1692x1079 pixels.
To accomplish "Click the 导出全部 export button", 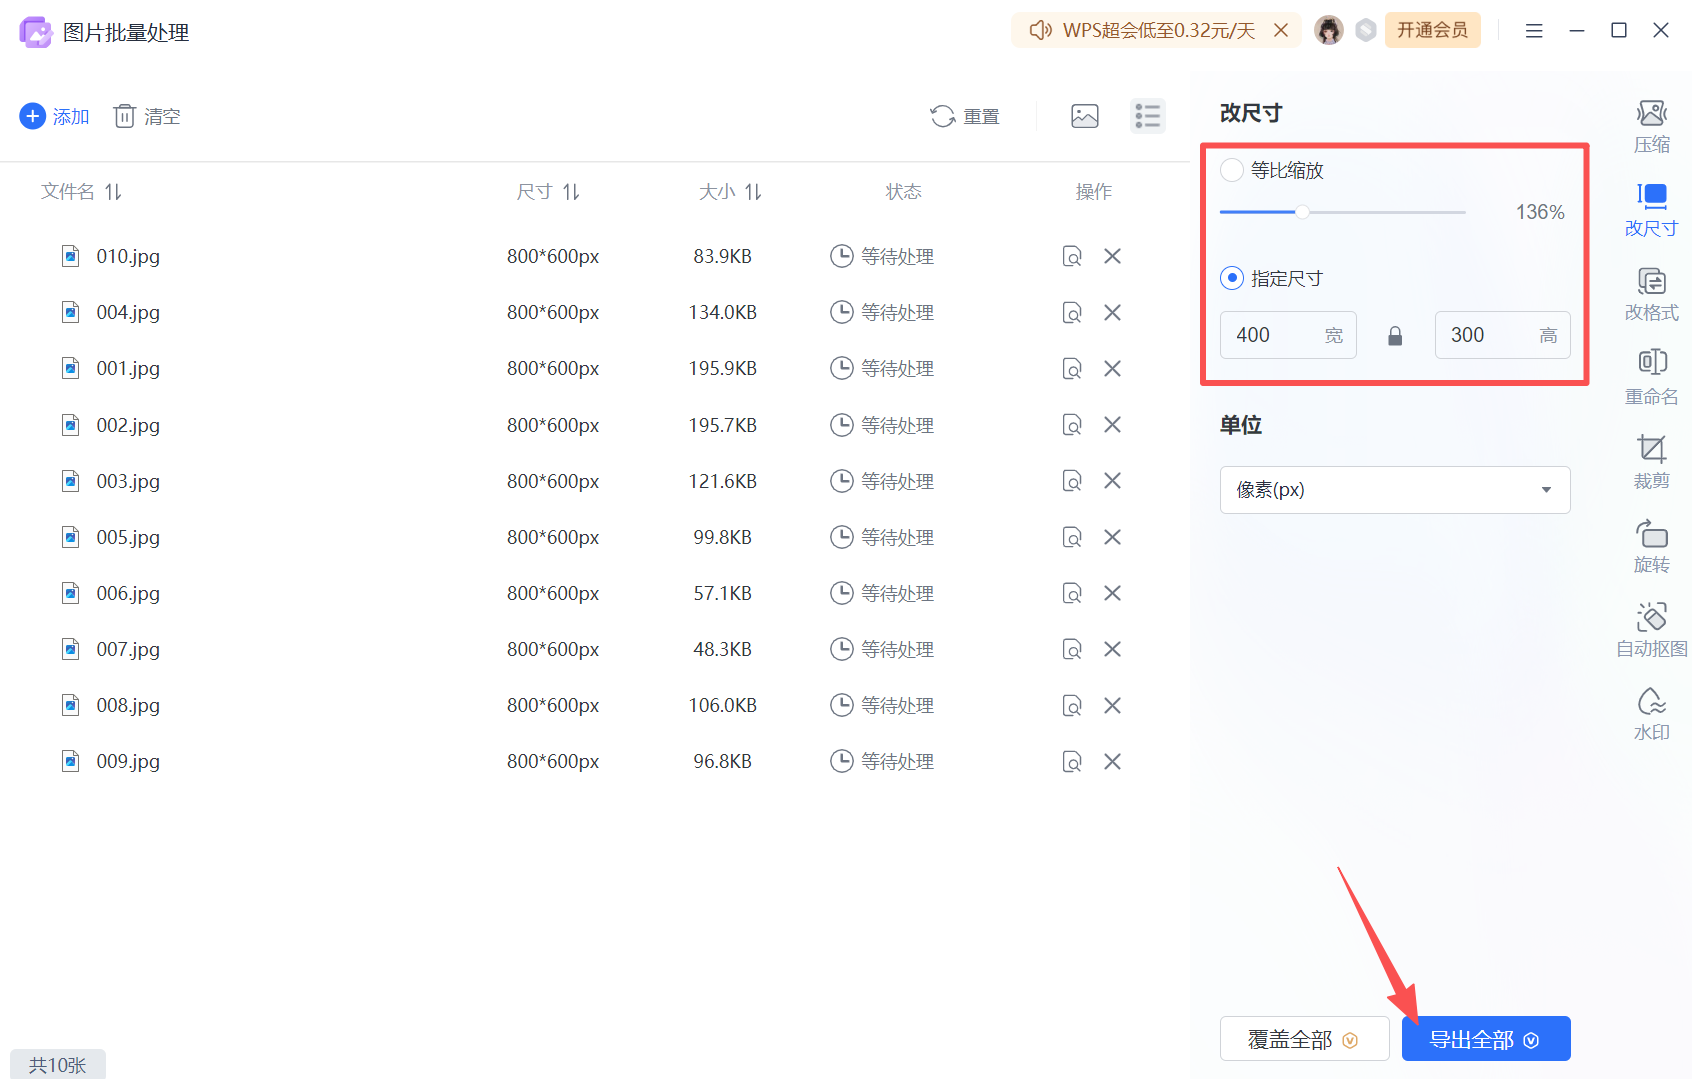I will [1485, 1038].
